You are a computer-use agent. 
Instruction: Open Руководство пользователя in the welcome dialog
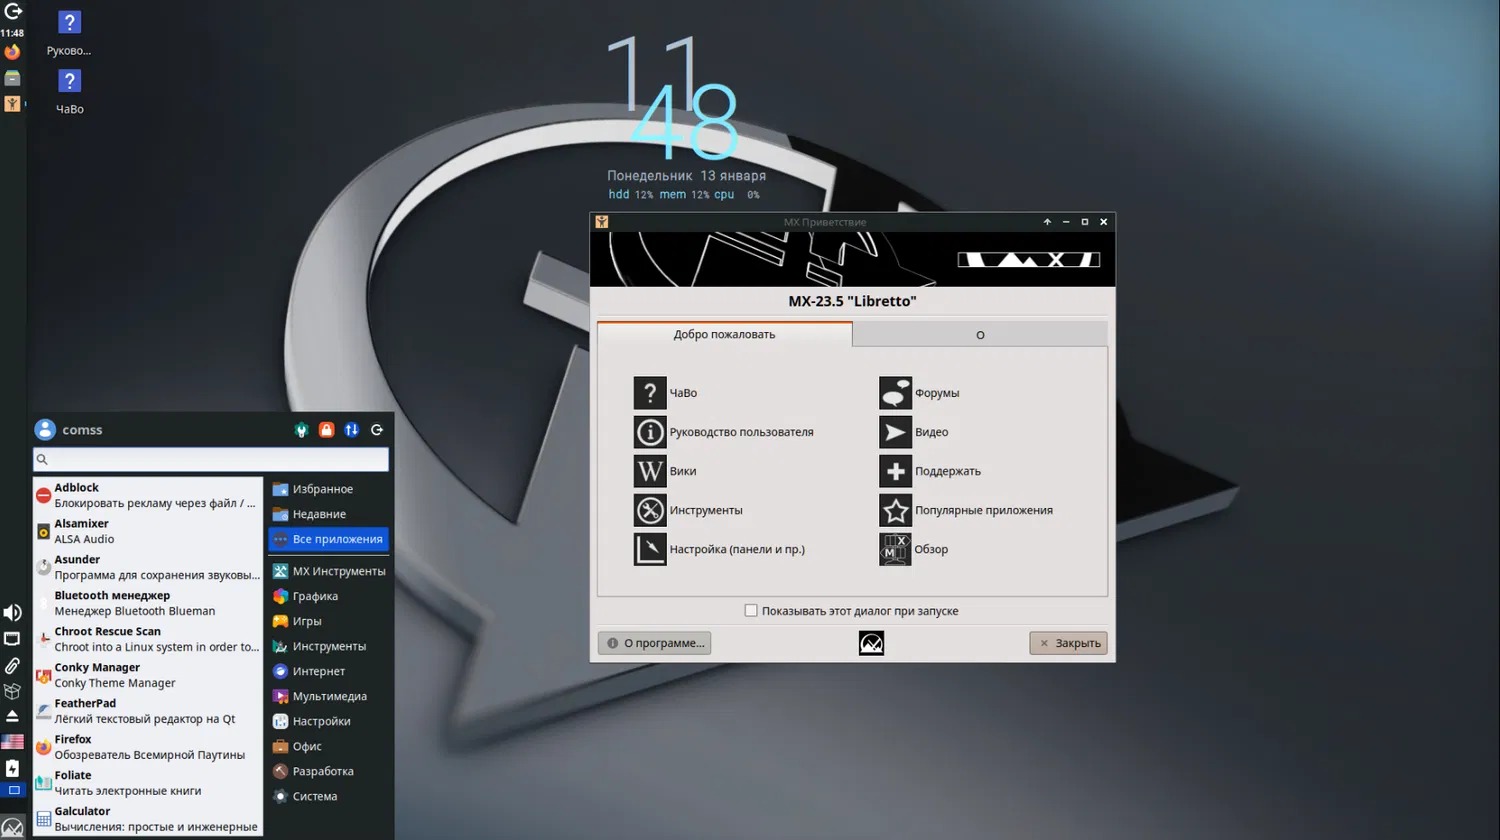[x=650, y=432]
